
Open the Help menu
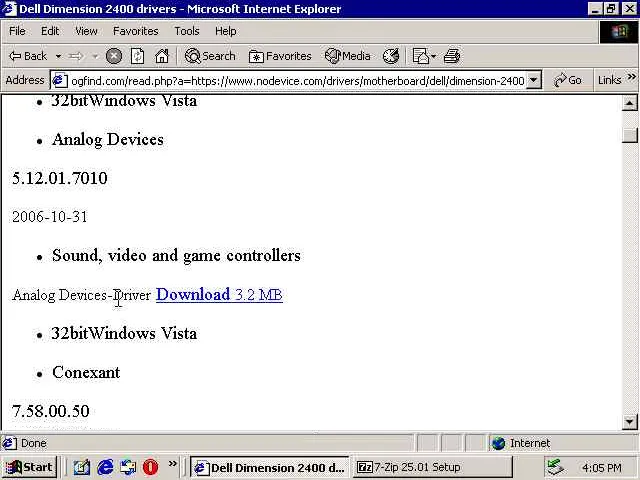(226, 31)
